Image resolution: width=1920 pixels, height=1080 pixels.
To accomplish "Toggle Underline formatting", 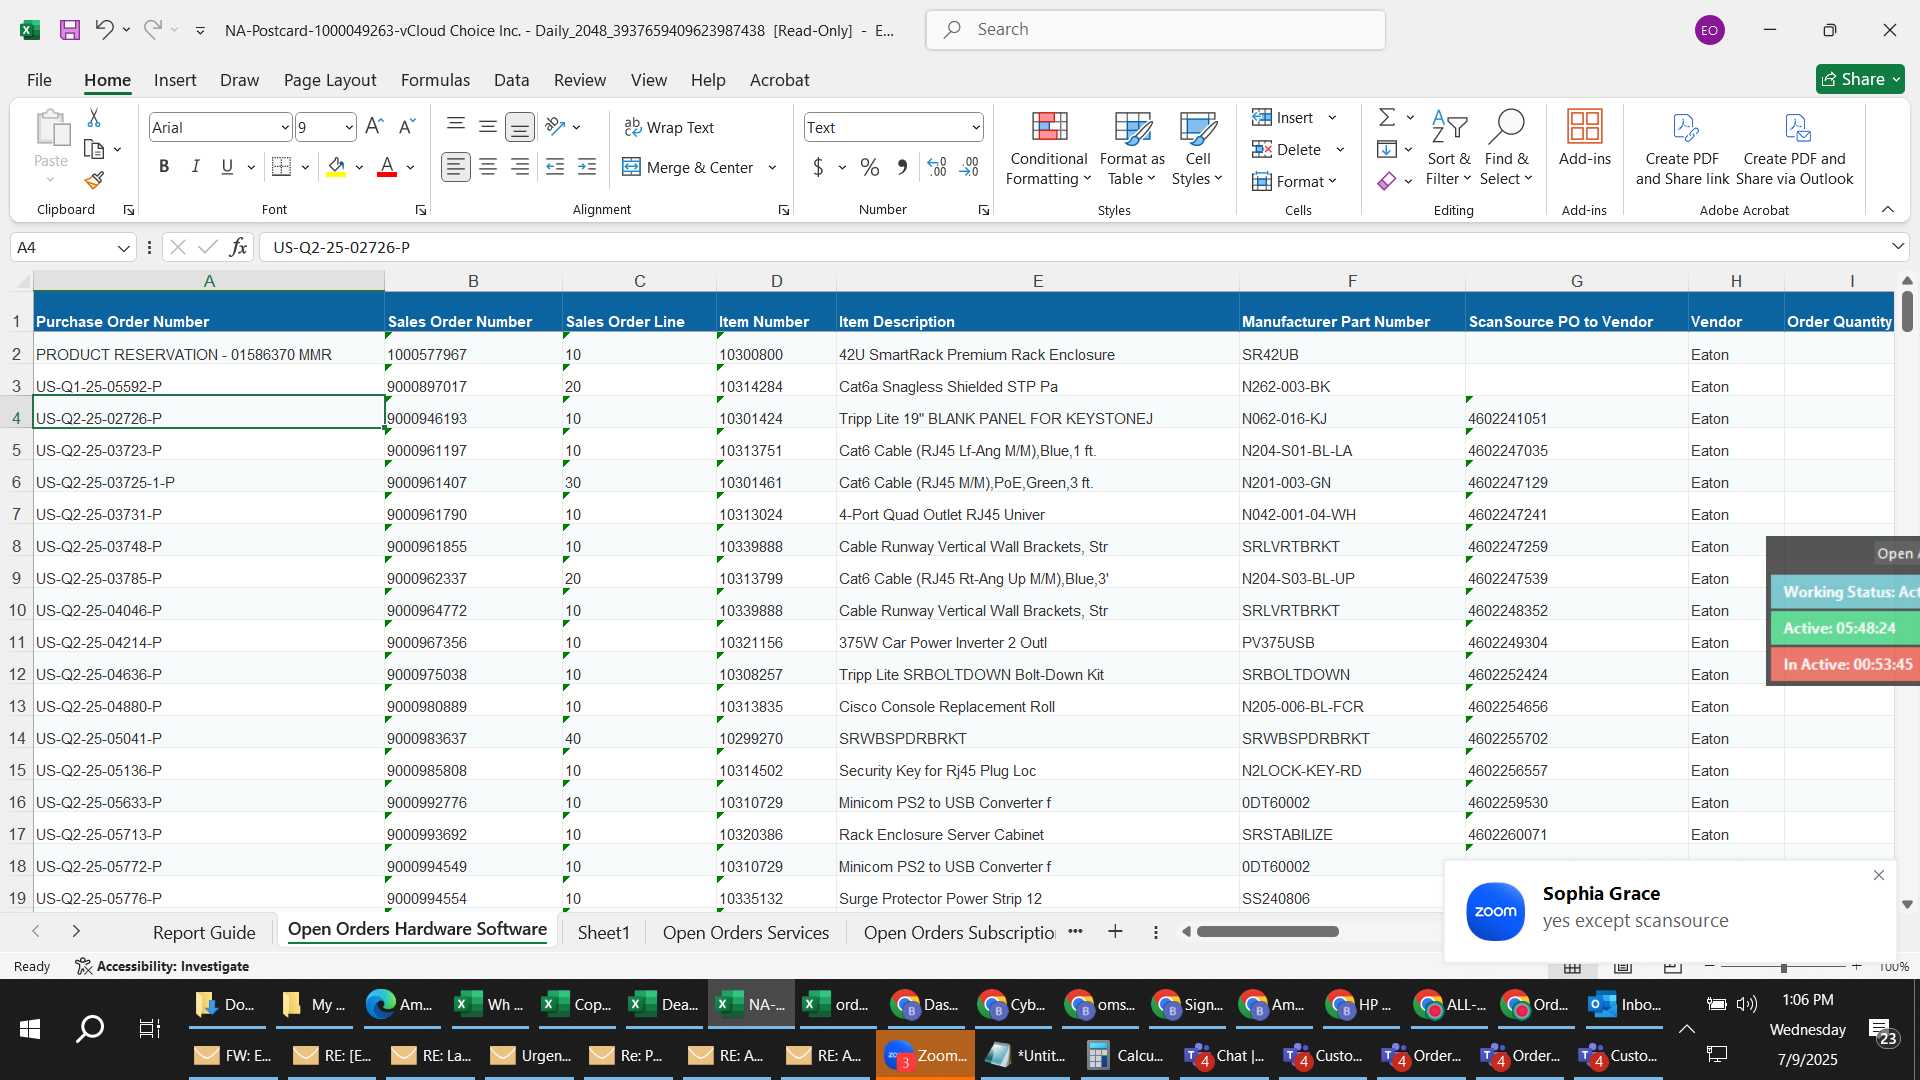I will (x=227, y=167).
